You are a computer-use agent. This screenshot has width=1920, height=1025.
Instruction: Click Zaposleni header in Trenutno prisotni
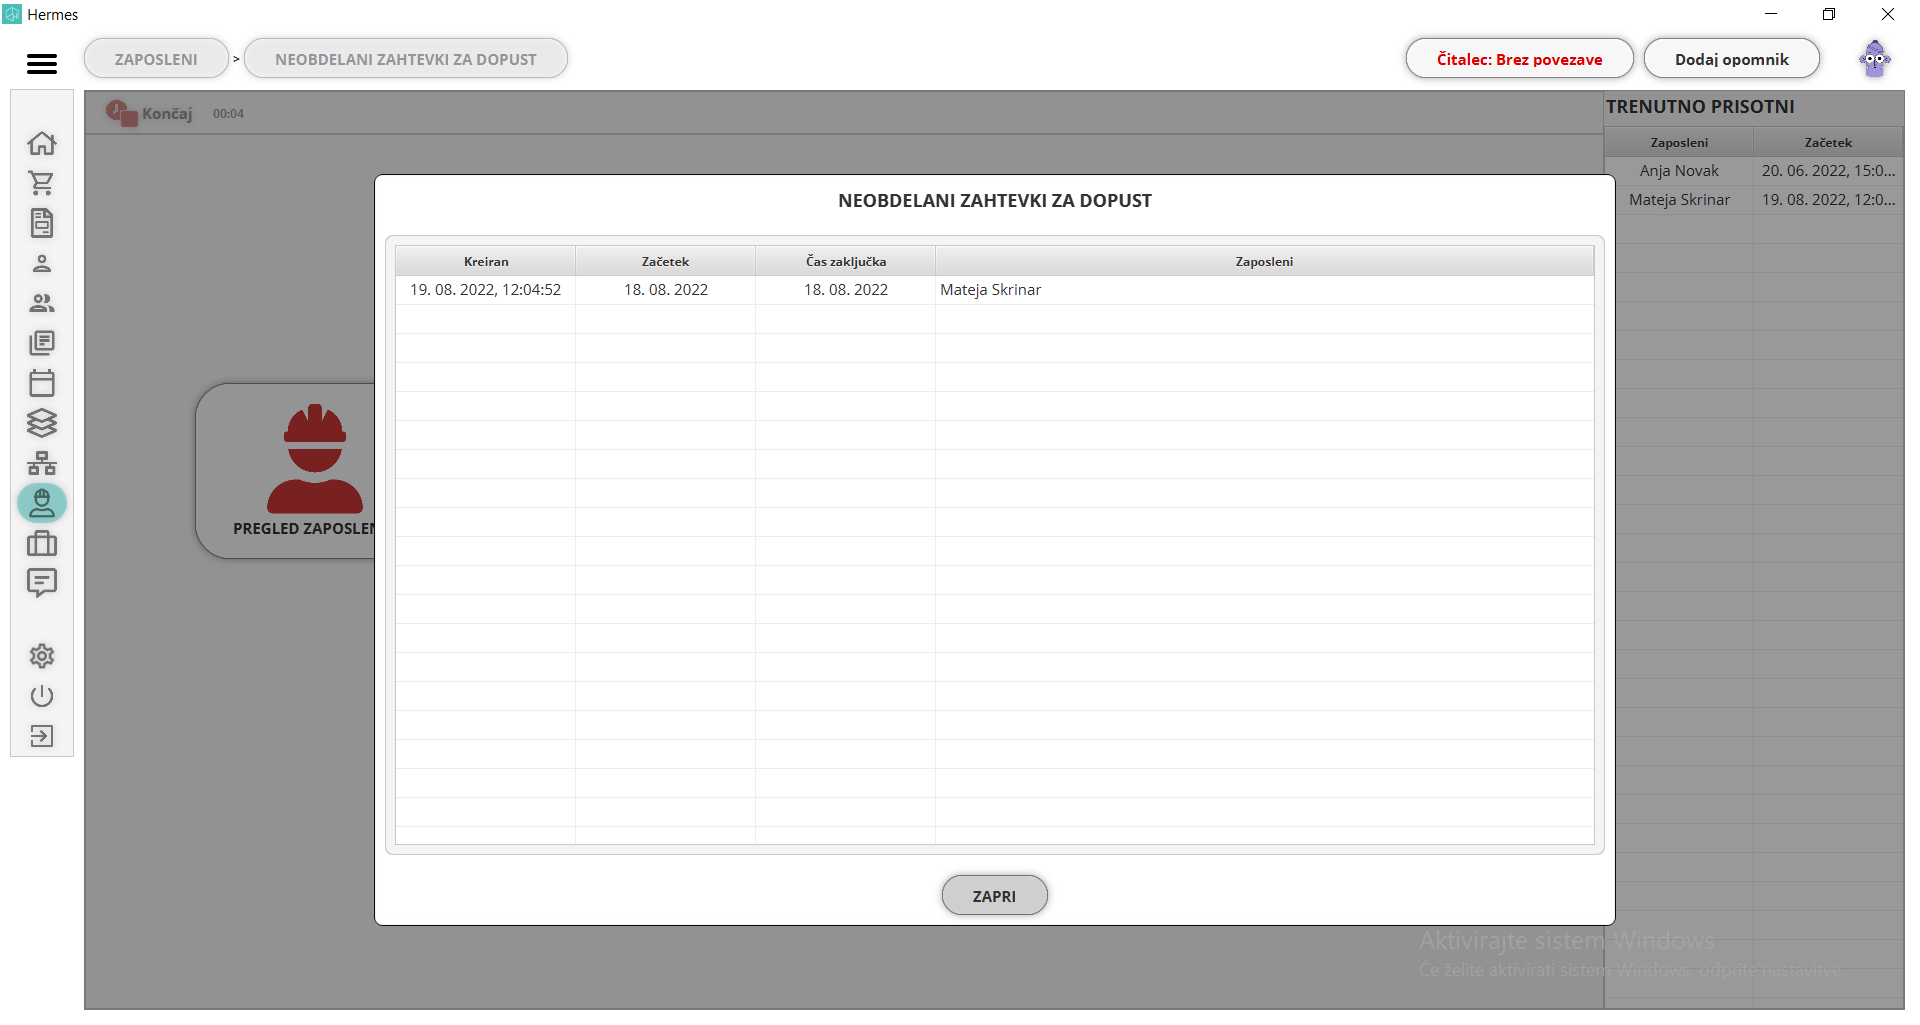[x=1679, y=142]
